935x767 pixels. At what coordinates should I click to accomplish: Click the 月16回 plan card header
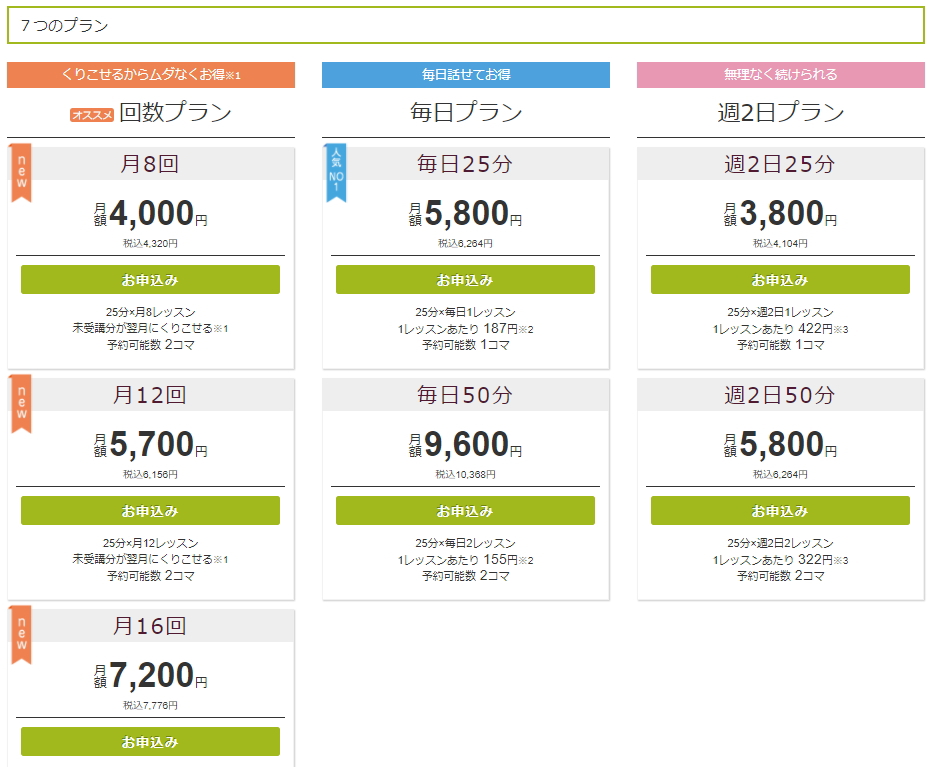pos(151,626)
